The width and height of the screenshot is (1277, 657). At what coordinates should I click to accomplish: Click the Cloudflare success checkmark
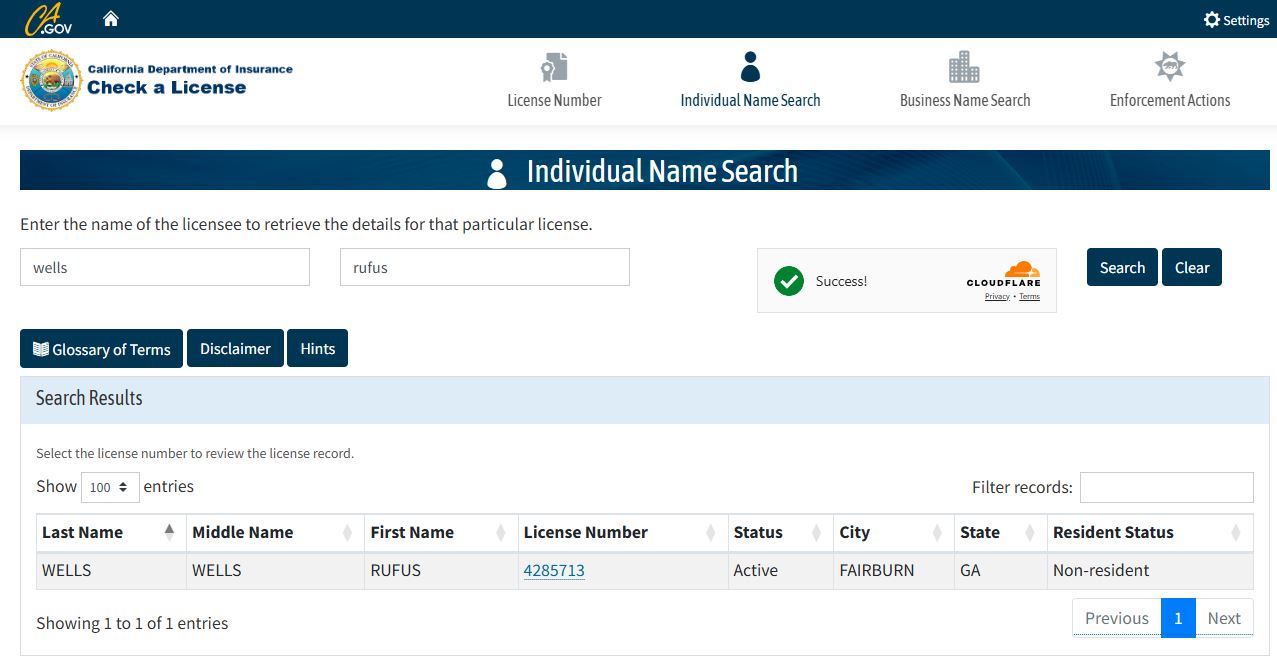click(789, 281)
